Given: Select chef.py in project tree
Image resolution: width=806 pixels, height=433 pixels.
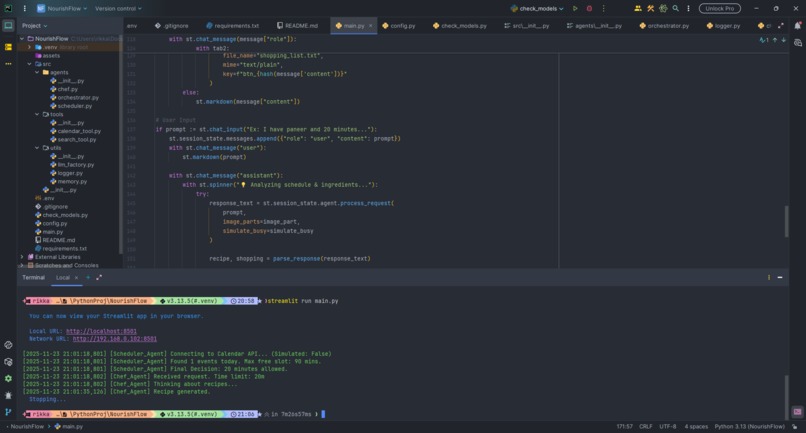Looking at the screenshot, I should [64, 89].
